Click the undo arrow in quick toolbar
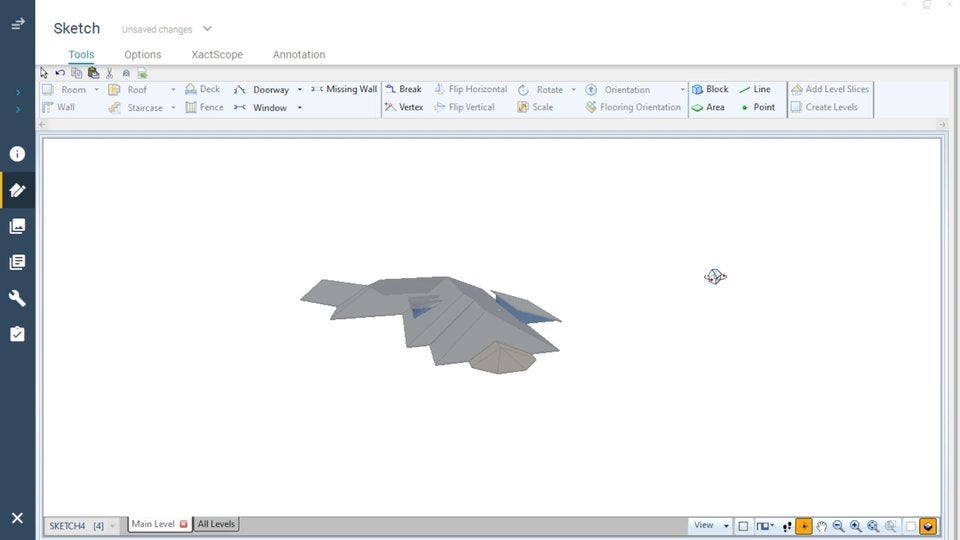 point(60,73)
